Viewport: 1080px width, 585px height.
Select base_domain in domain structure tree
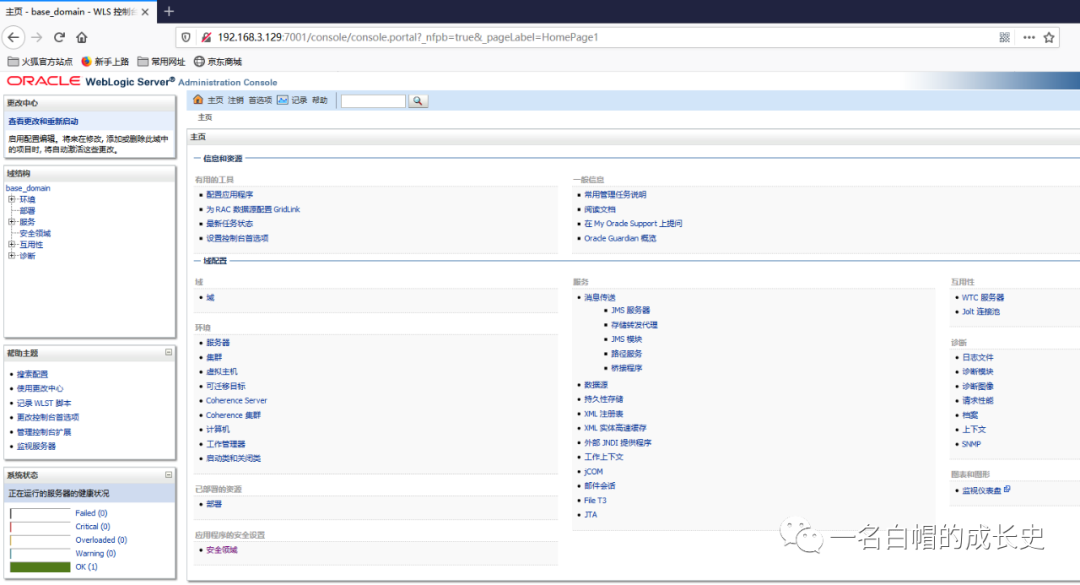tap(28, 188)
